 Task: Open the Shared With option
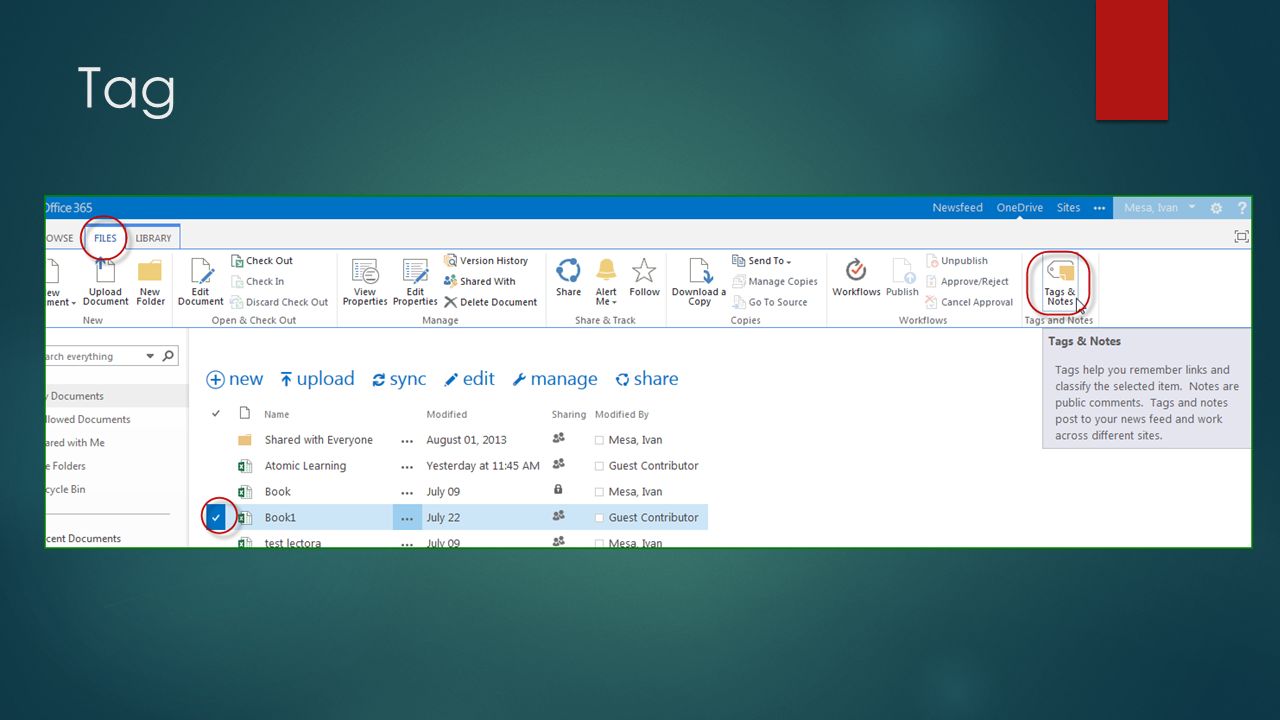pos(480,282)
